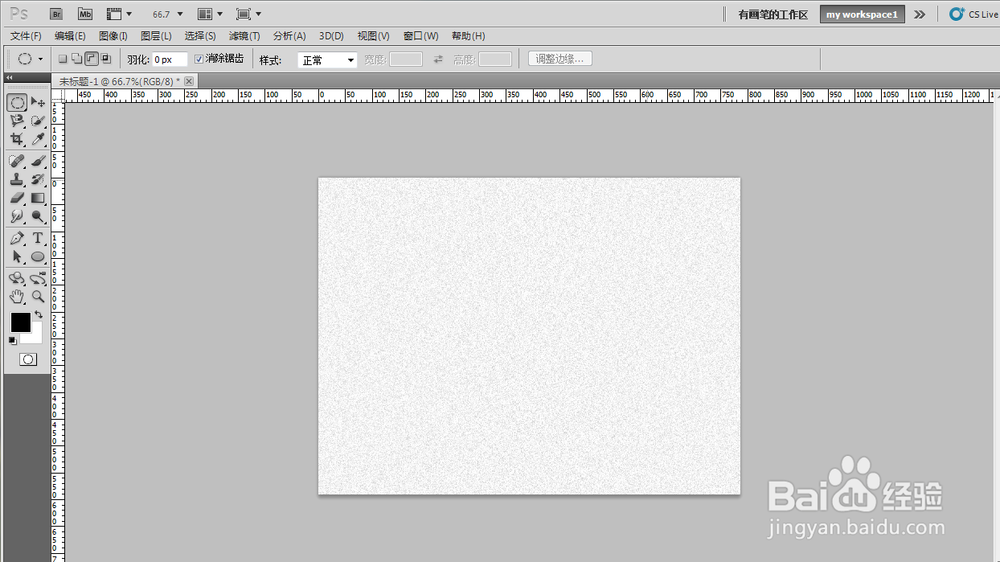Viewport: 1000px width, 562px height.
Task: Select the Eyedropper tool
Action: point(38,139)
